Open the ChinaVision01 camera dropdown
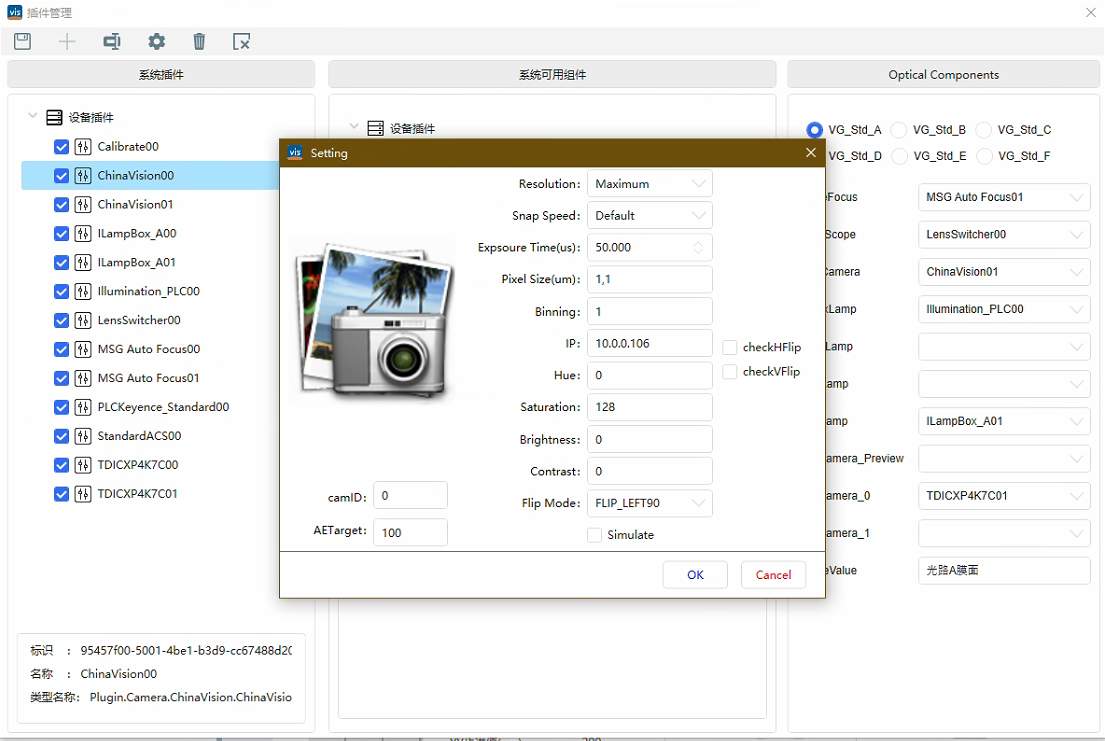Viewport: 1105px width, 741px height. tap(1004, 271)
